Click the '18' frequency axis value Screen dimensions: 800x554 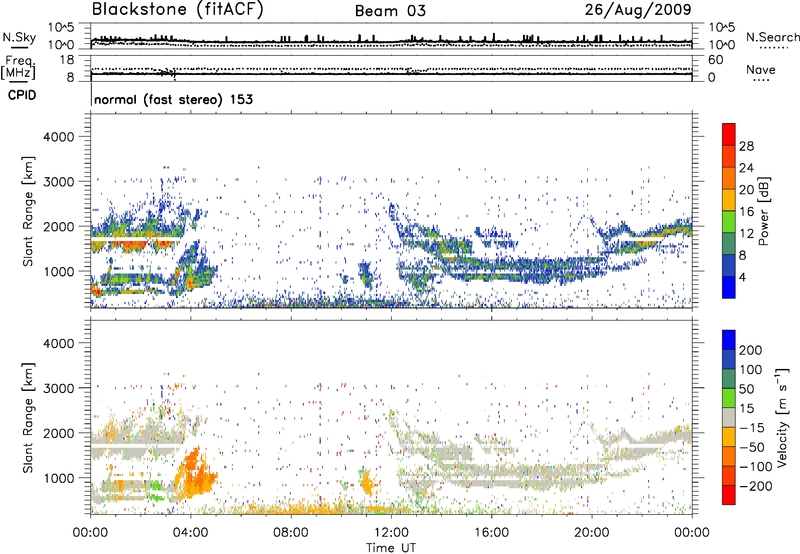coord(67,60)
